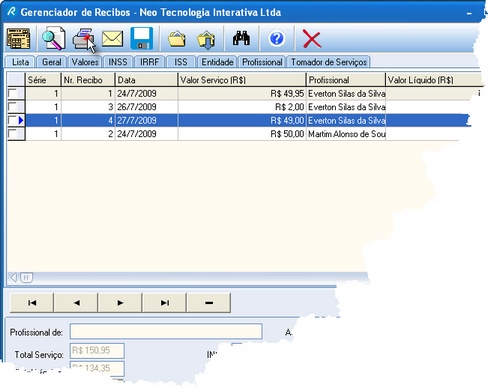
Task: Open the Tomador de Serviços tab
Action: point(329,62)
